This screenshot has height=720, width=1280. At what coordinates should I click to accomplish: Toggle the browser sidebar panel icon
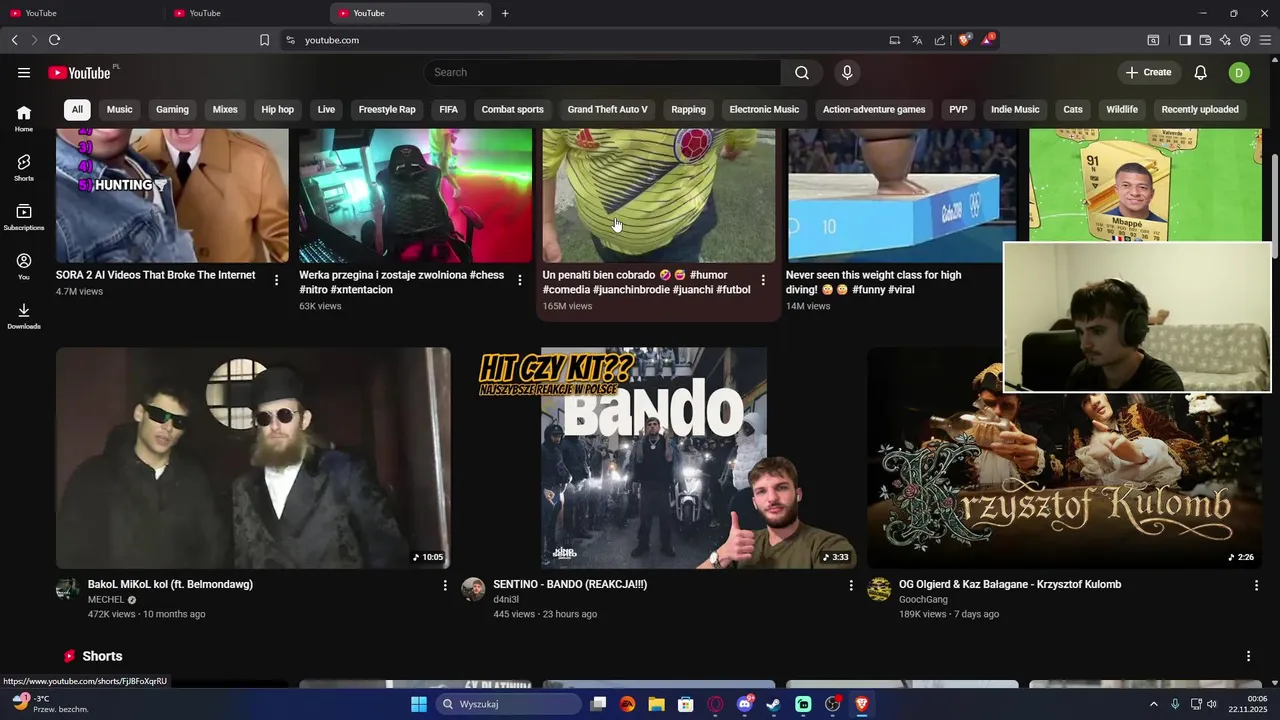(x=1185, y=40)
